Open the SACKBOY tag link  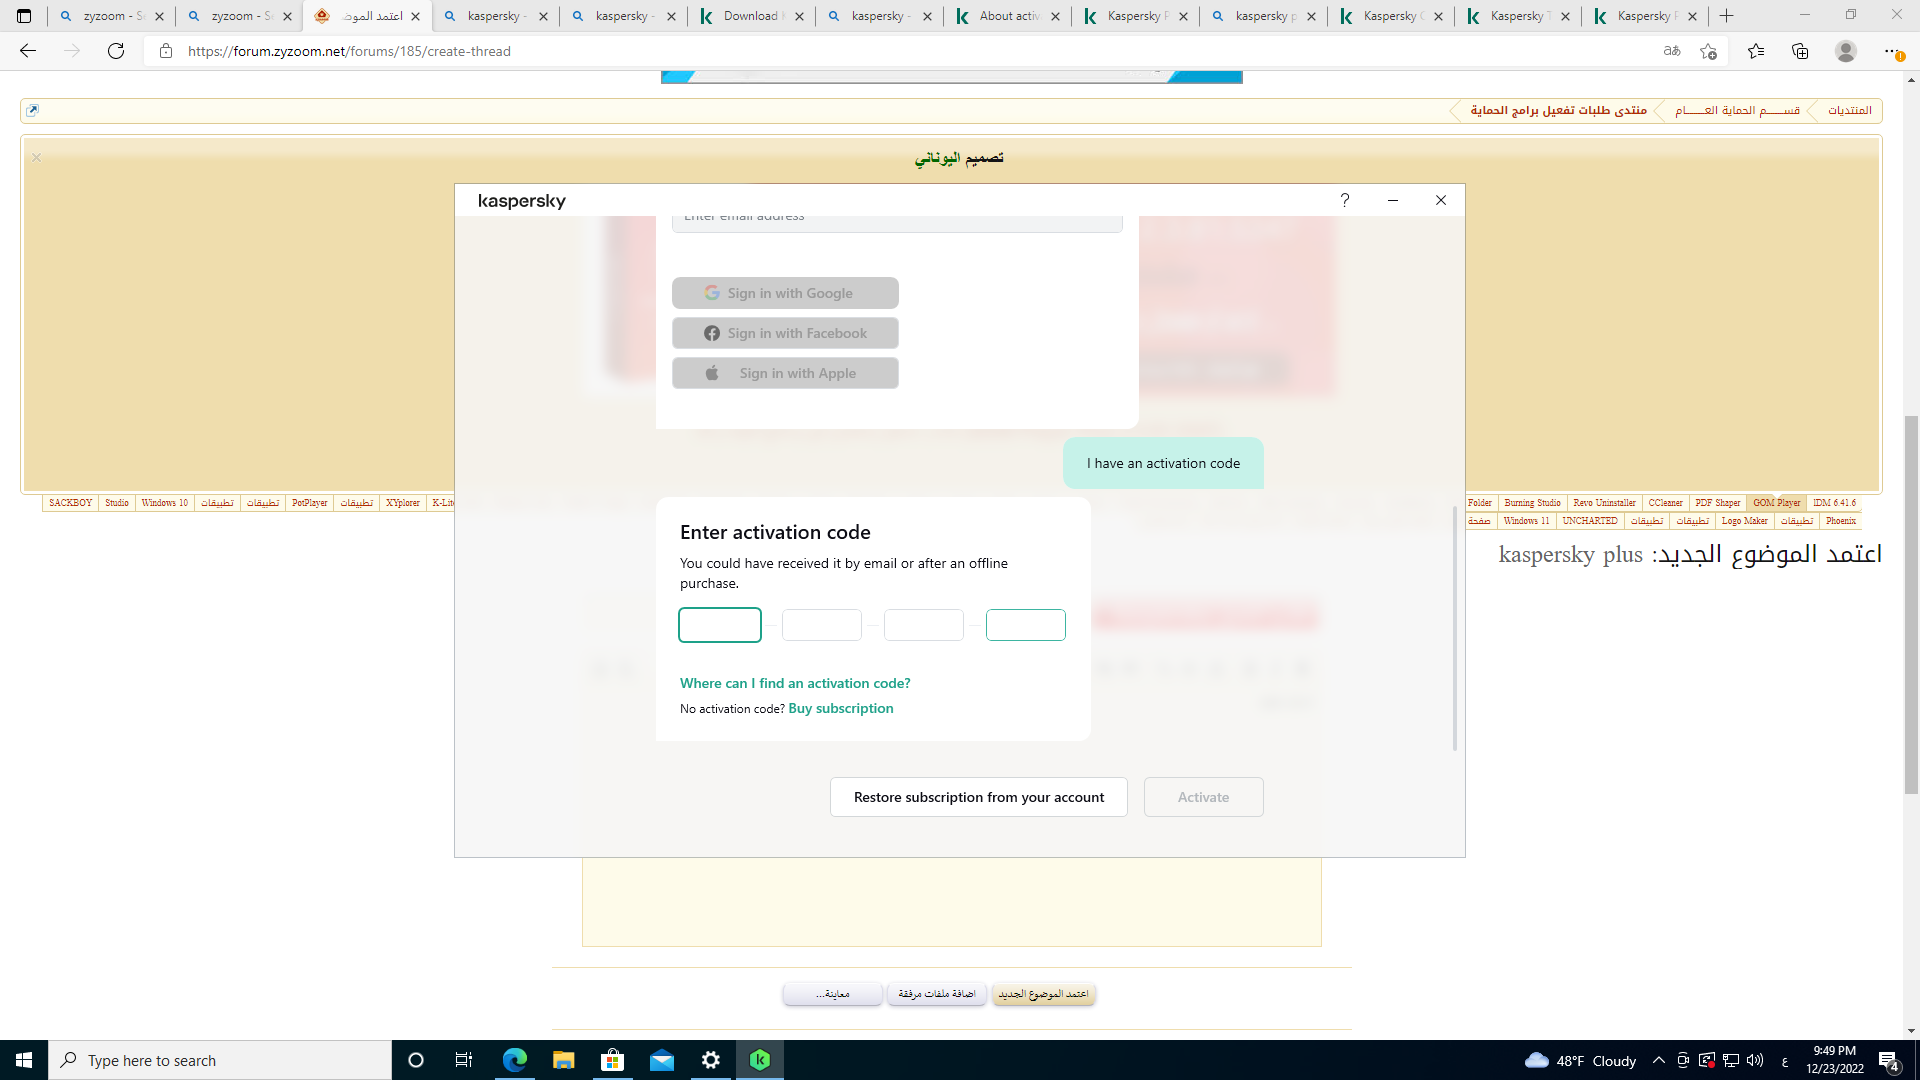point(70,503)
